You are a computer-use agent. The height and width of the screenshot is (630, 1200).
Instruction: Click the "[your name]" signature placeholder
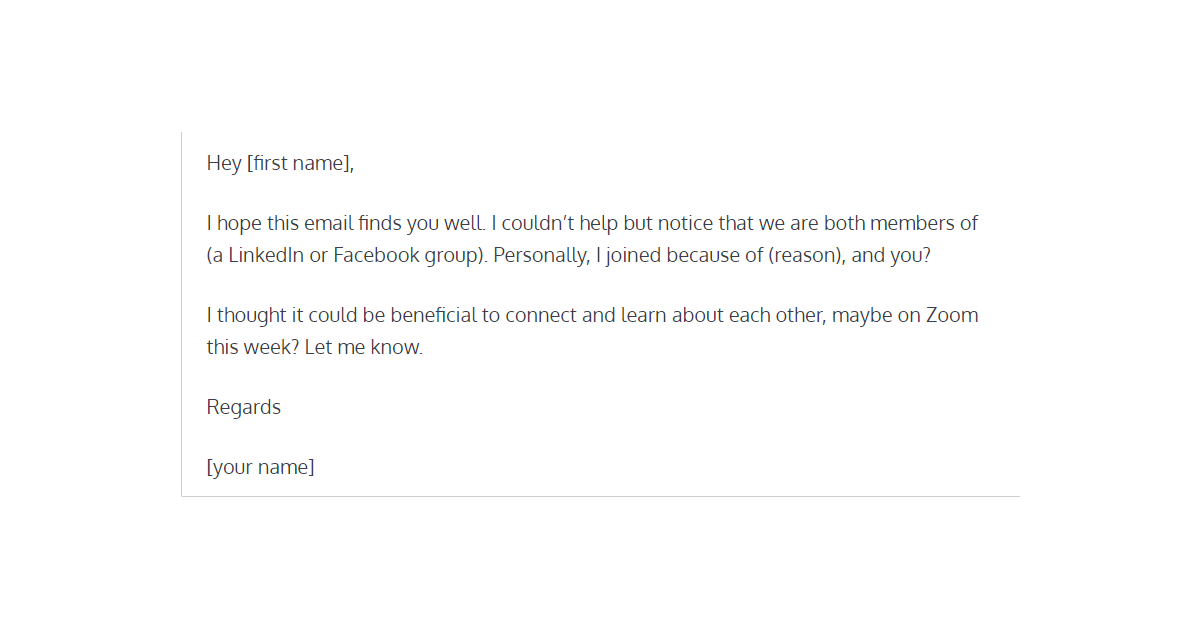(x=260, y=467)
